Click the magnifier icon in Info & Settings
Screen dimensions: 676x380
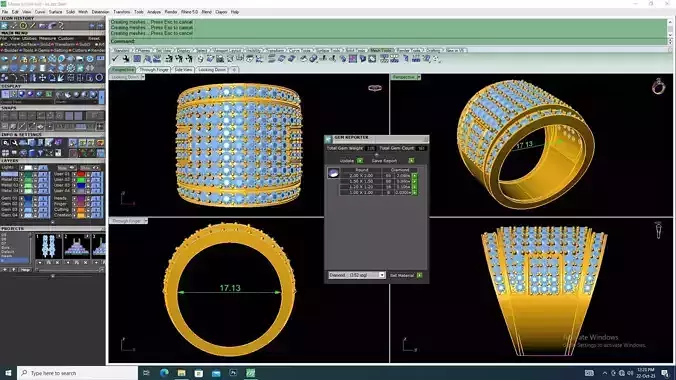pos(6,143)
